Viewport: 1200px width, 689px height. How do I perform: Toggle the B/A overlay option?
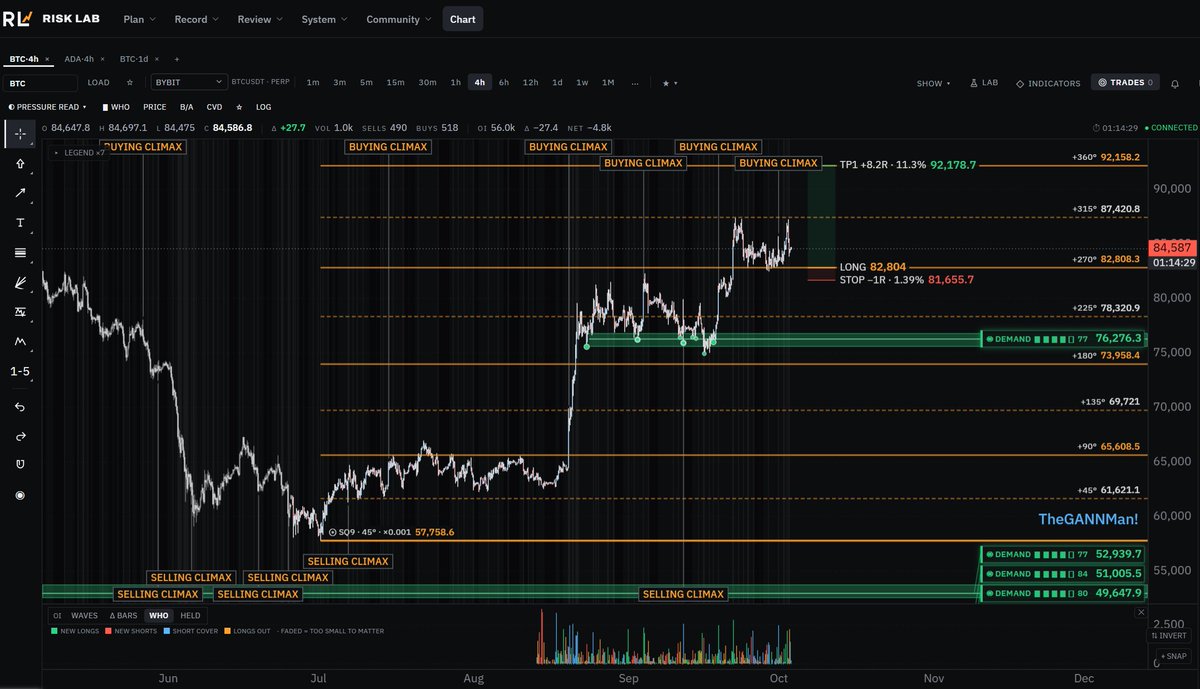(187, 106)
